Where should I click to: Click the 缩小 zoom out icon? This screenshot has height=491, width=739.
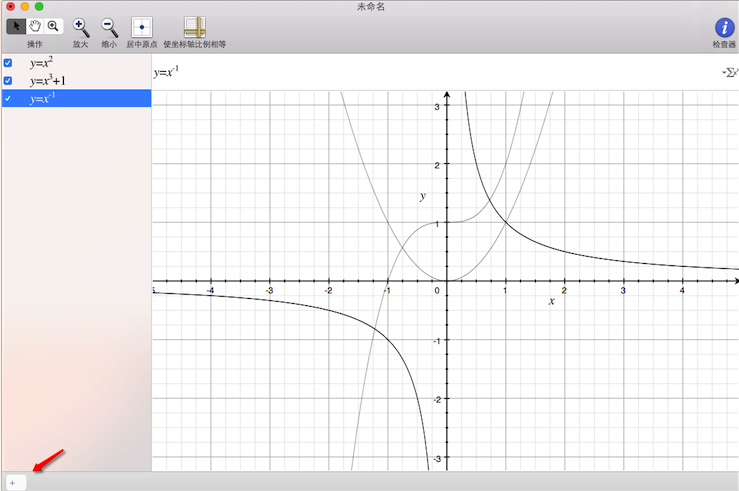point(109,28)
